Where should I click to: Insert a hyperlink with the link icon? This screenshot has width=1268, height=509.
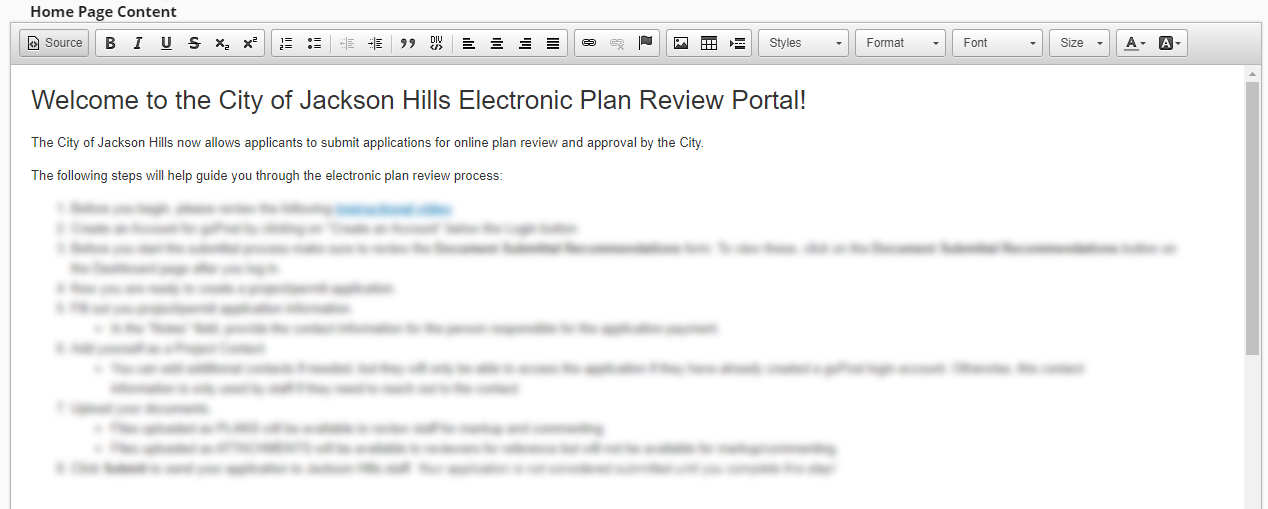pos(589,43)
